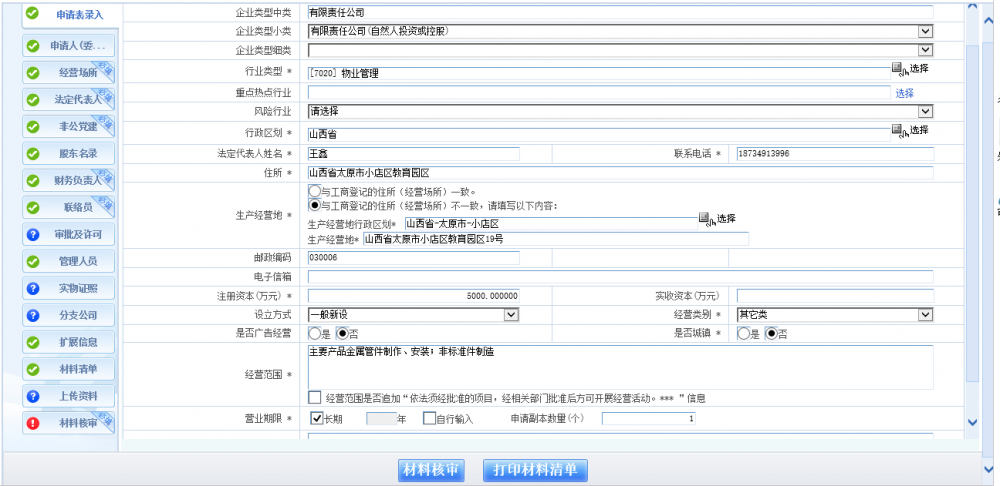Click the green check icon beside 申请表录入

(x=33, y=13)
